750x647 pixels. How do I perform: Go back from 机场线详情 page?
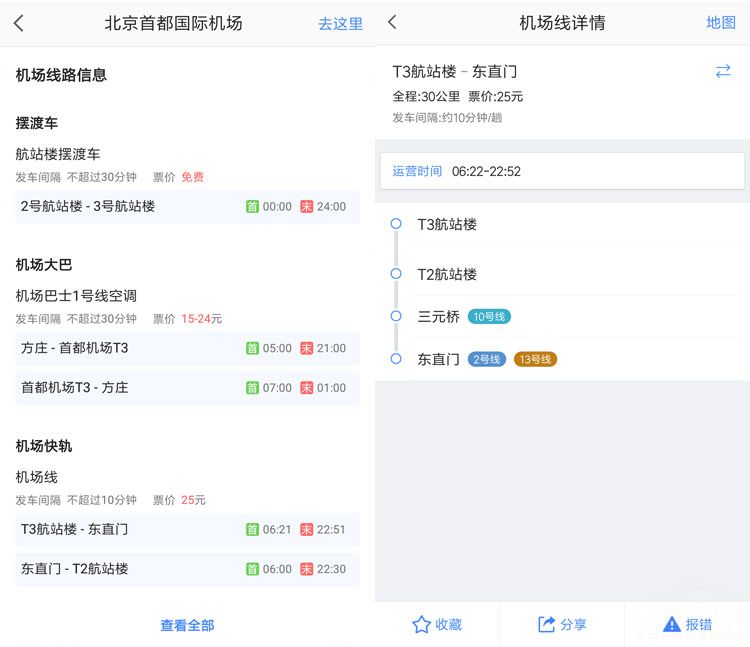[392, 22]
